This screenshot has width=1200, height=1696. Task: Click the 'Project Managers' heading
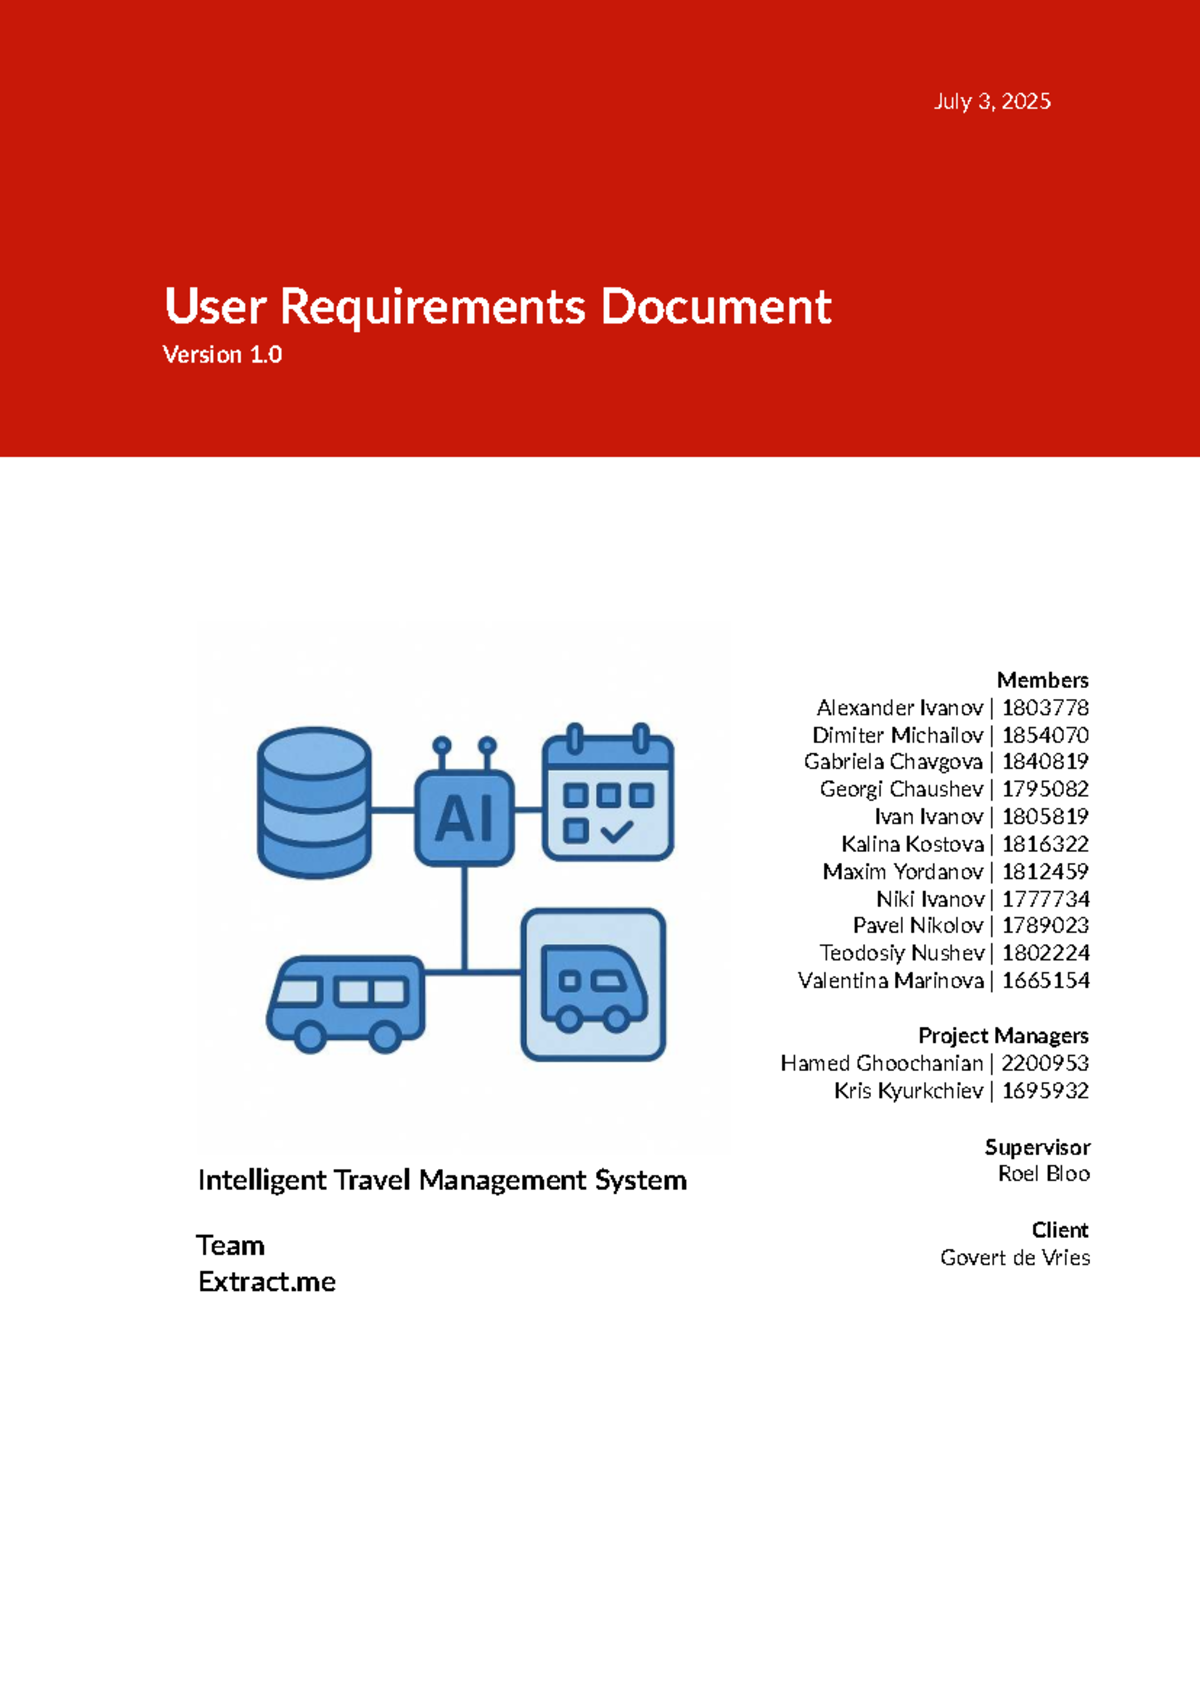click(x=1003, y=1036)
